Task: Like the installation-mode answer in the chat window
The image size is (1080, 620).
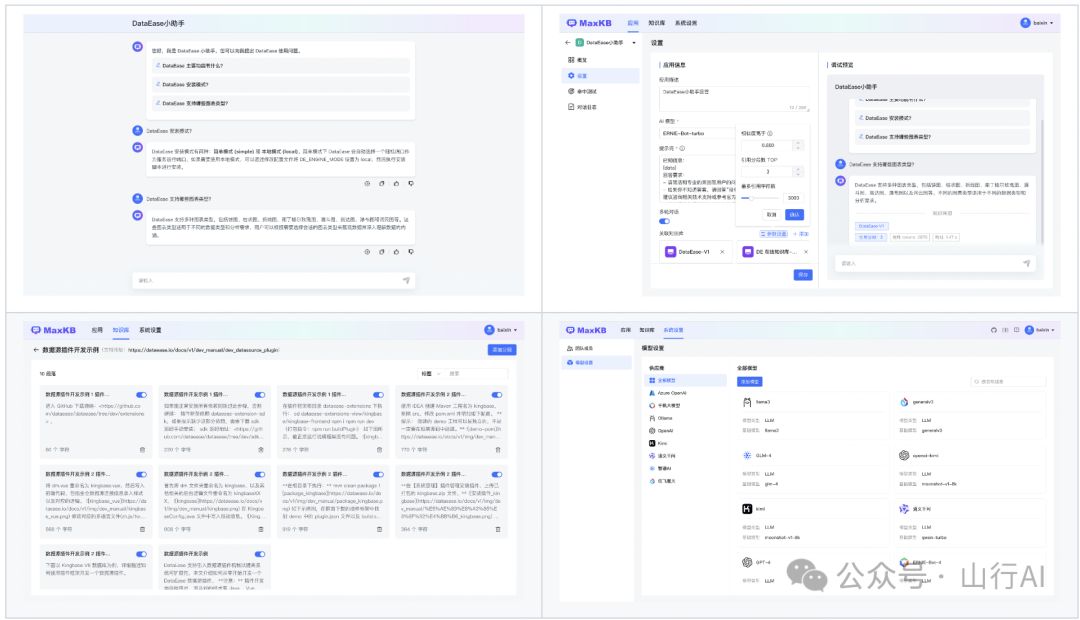Action: click(396, 183)
